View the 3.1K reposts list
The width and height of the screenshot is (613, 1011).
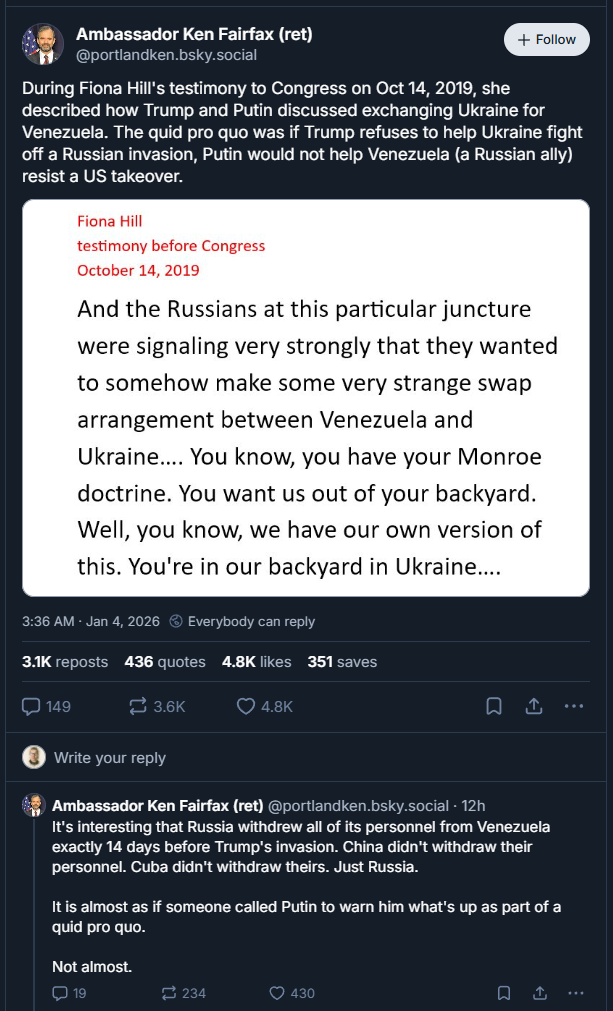click(x=65, y=662)
